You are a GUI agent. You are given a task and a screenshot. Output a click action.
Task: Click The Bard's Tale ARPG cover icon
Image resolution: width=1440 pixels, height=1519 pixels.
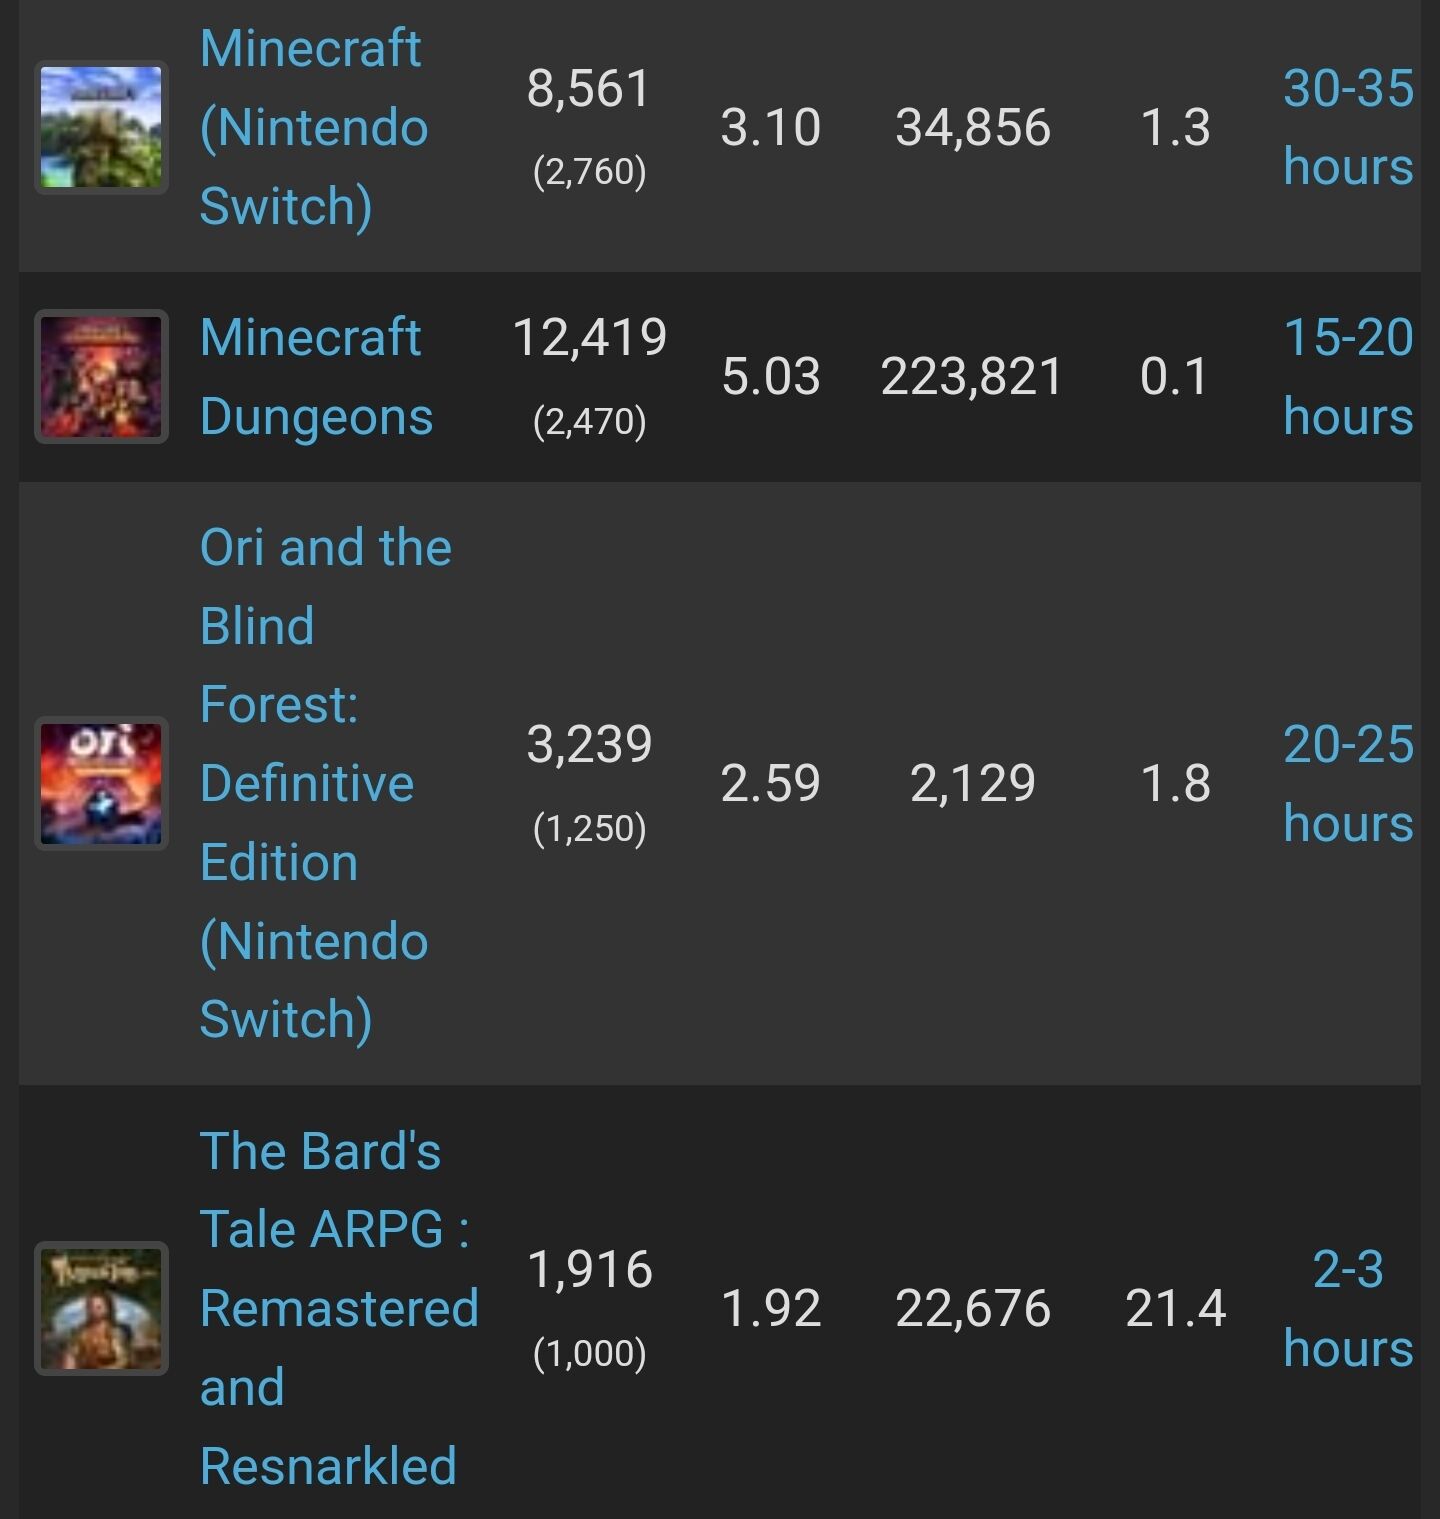[x=101, y=1308]
